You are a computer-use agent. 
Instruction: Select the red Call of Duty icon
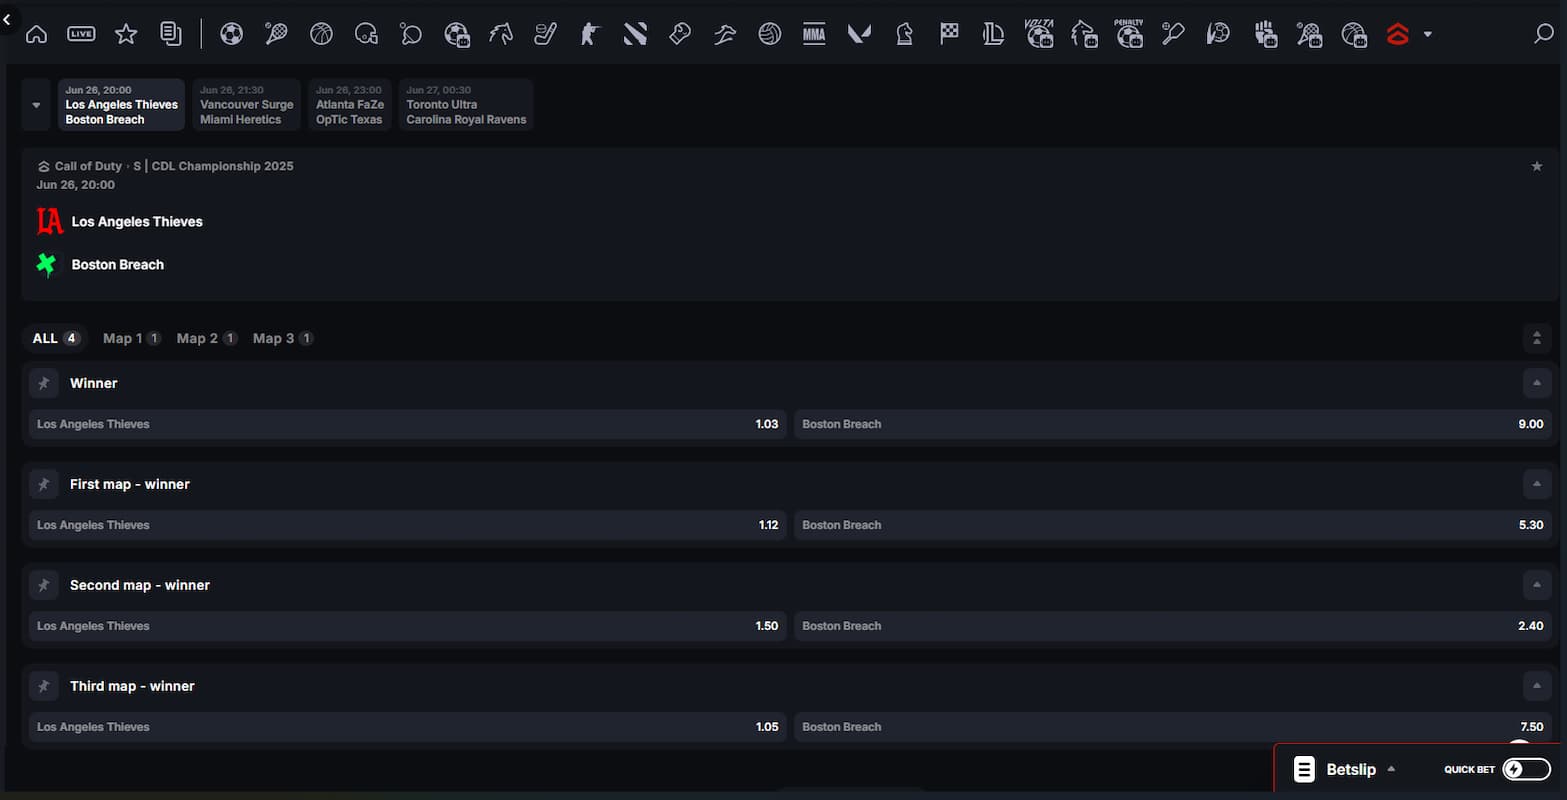click(x=1398, y=34)
